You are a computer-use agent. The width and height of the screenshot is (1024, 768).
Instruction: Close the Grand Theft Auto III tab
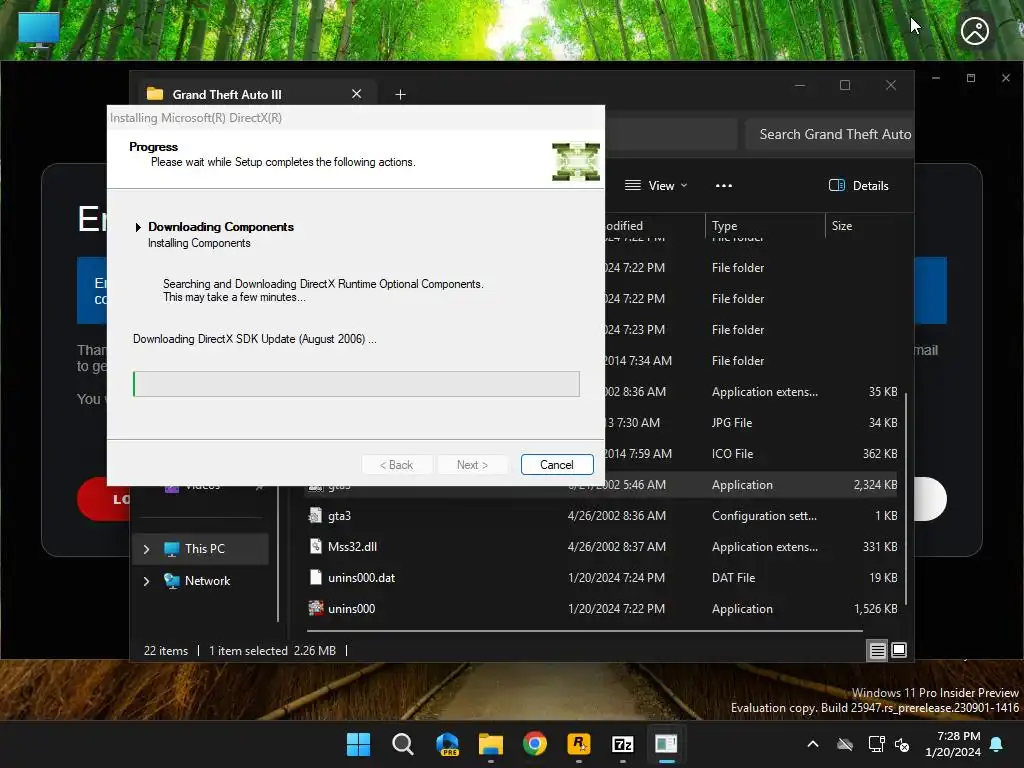tap(357, 94)
